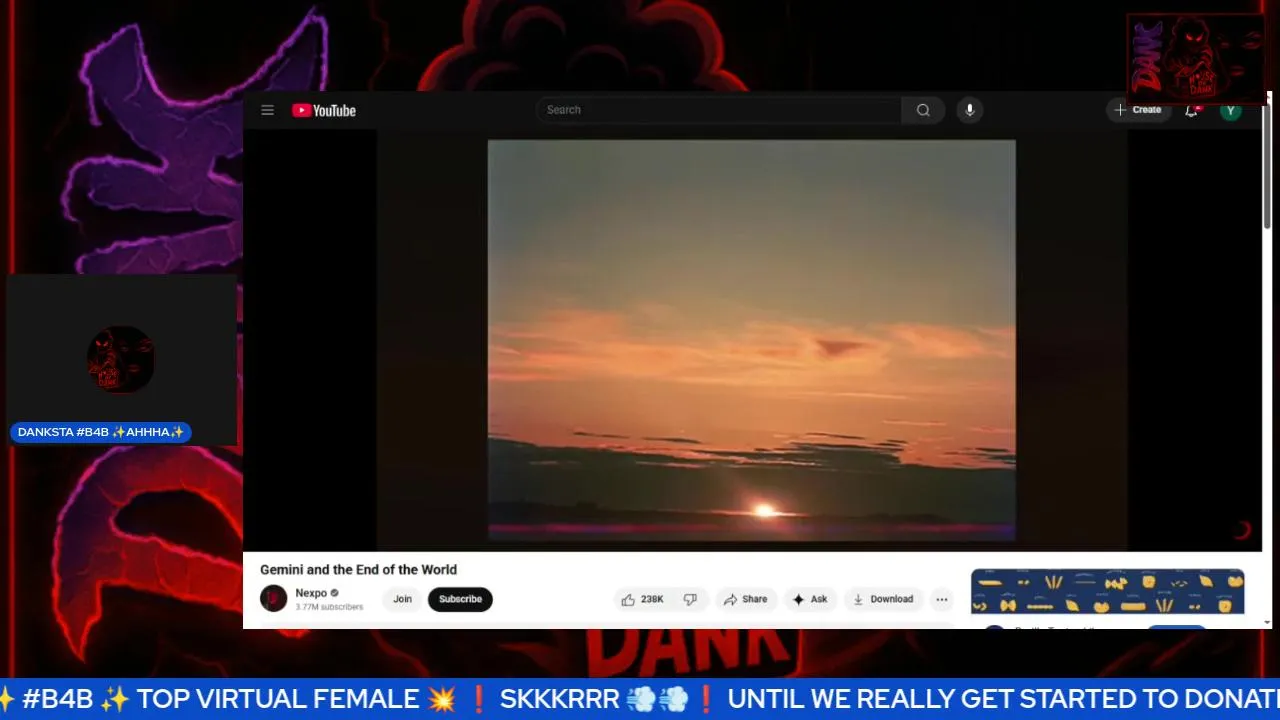Viewport: 1280px width, 720px height.
Task: Click the Join membership button
Action: (x=402, y=599)
